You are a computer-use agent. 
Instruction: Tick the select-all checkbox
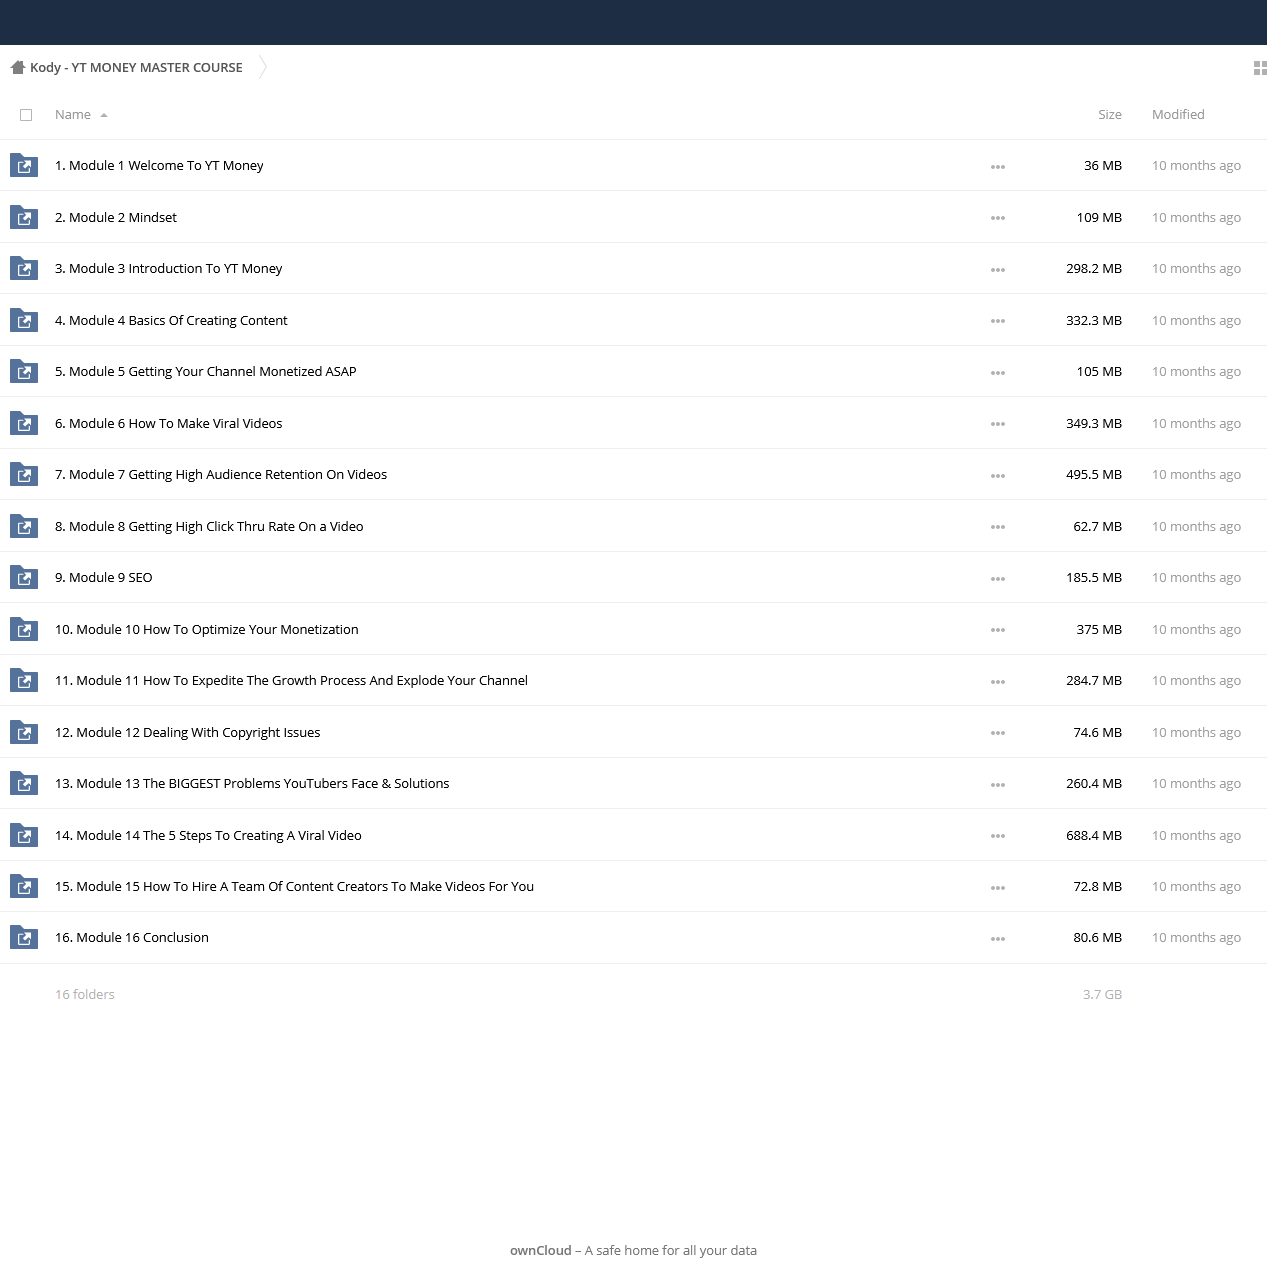tap(26, 115)
